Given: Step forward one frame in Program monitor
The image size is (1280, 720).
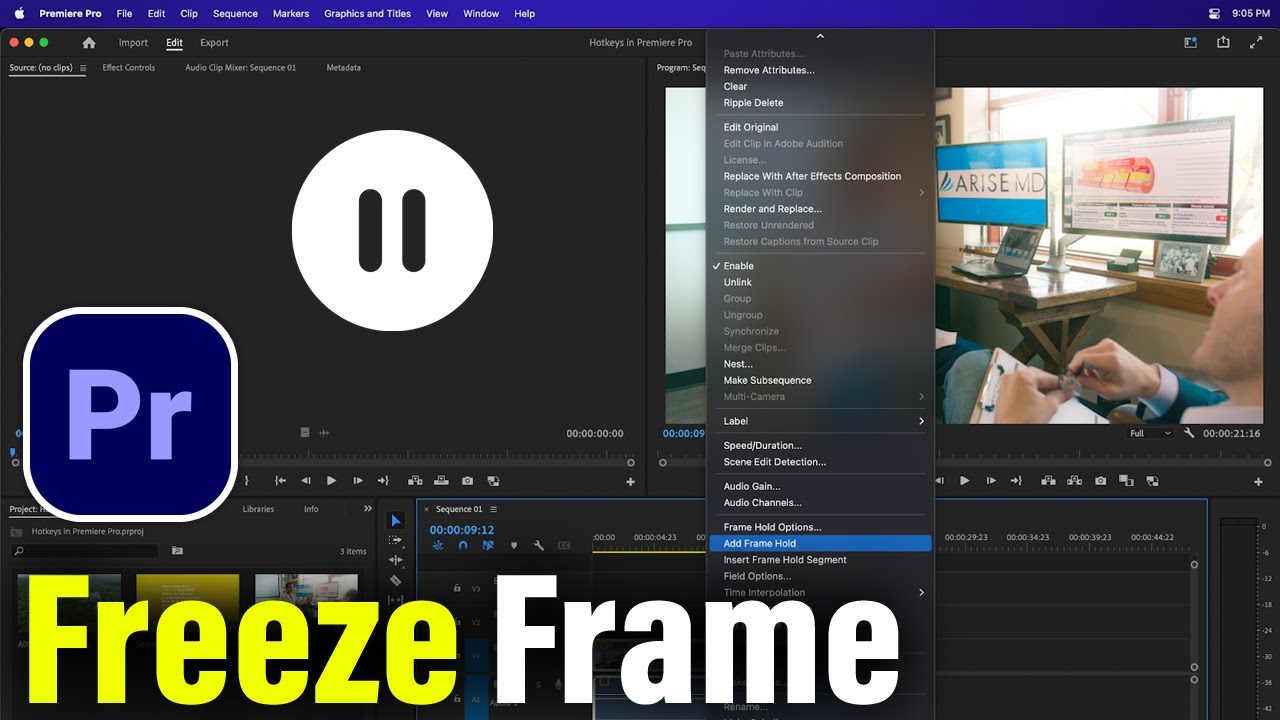Looking at the screenshot, I should 991,481.
